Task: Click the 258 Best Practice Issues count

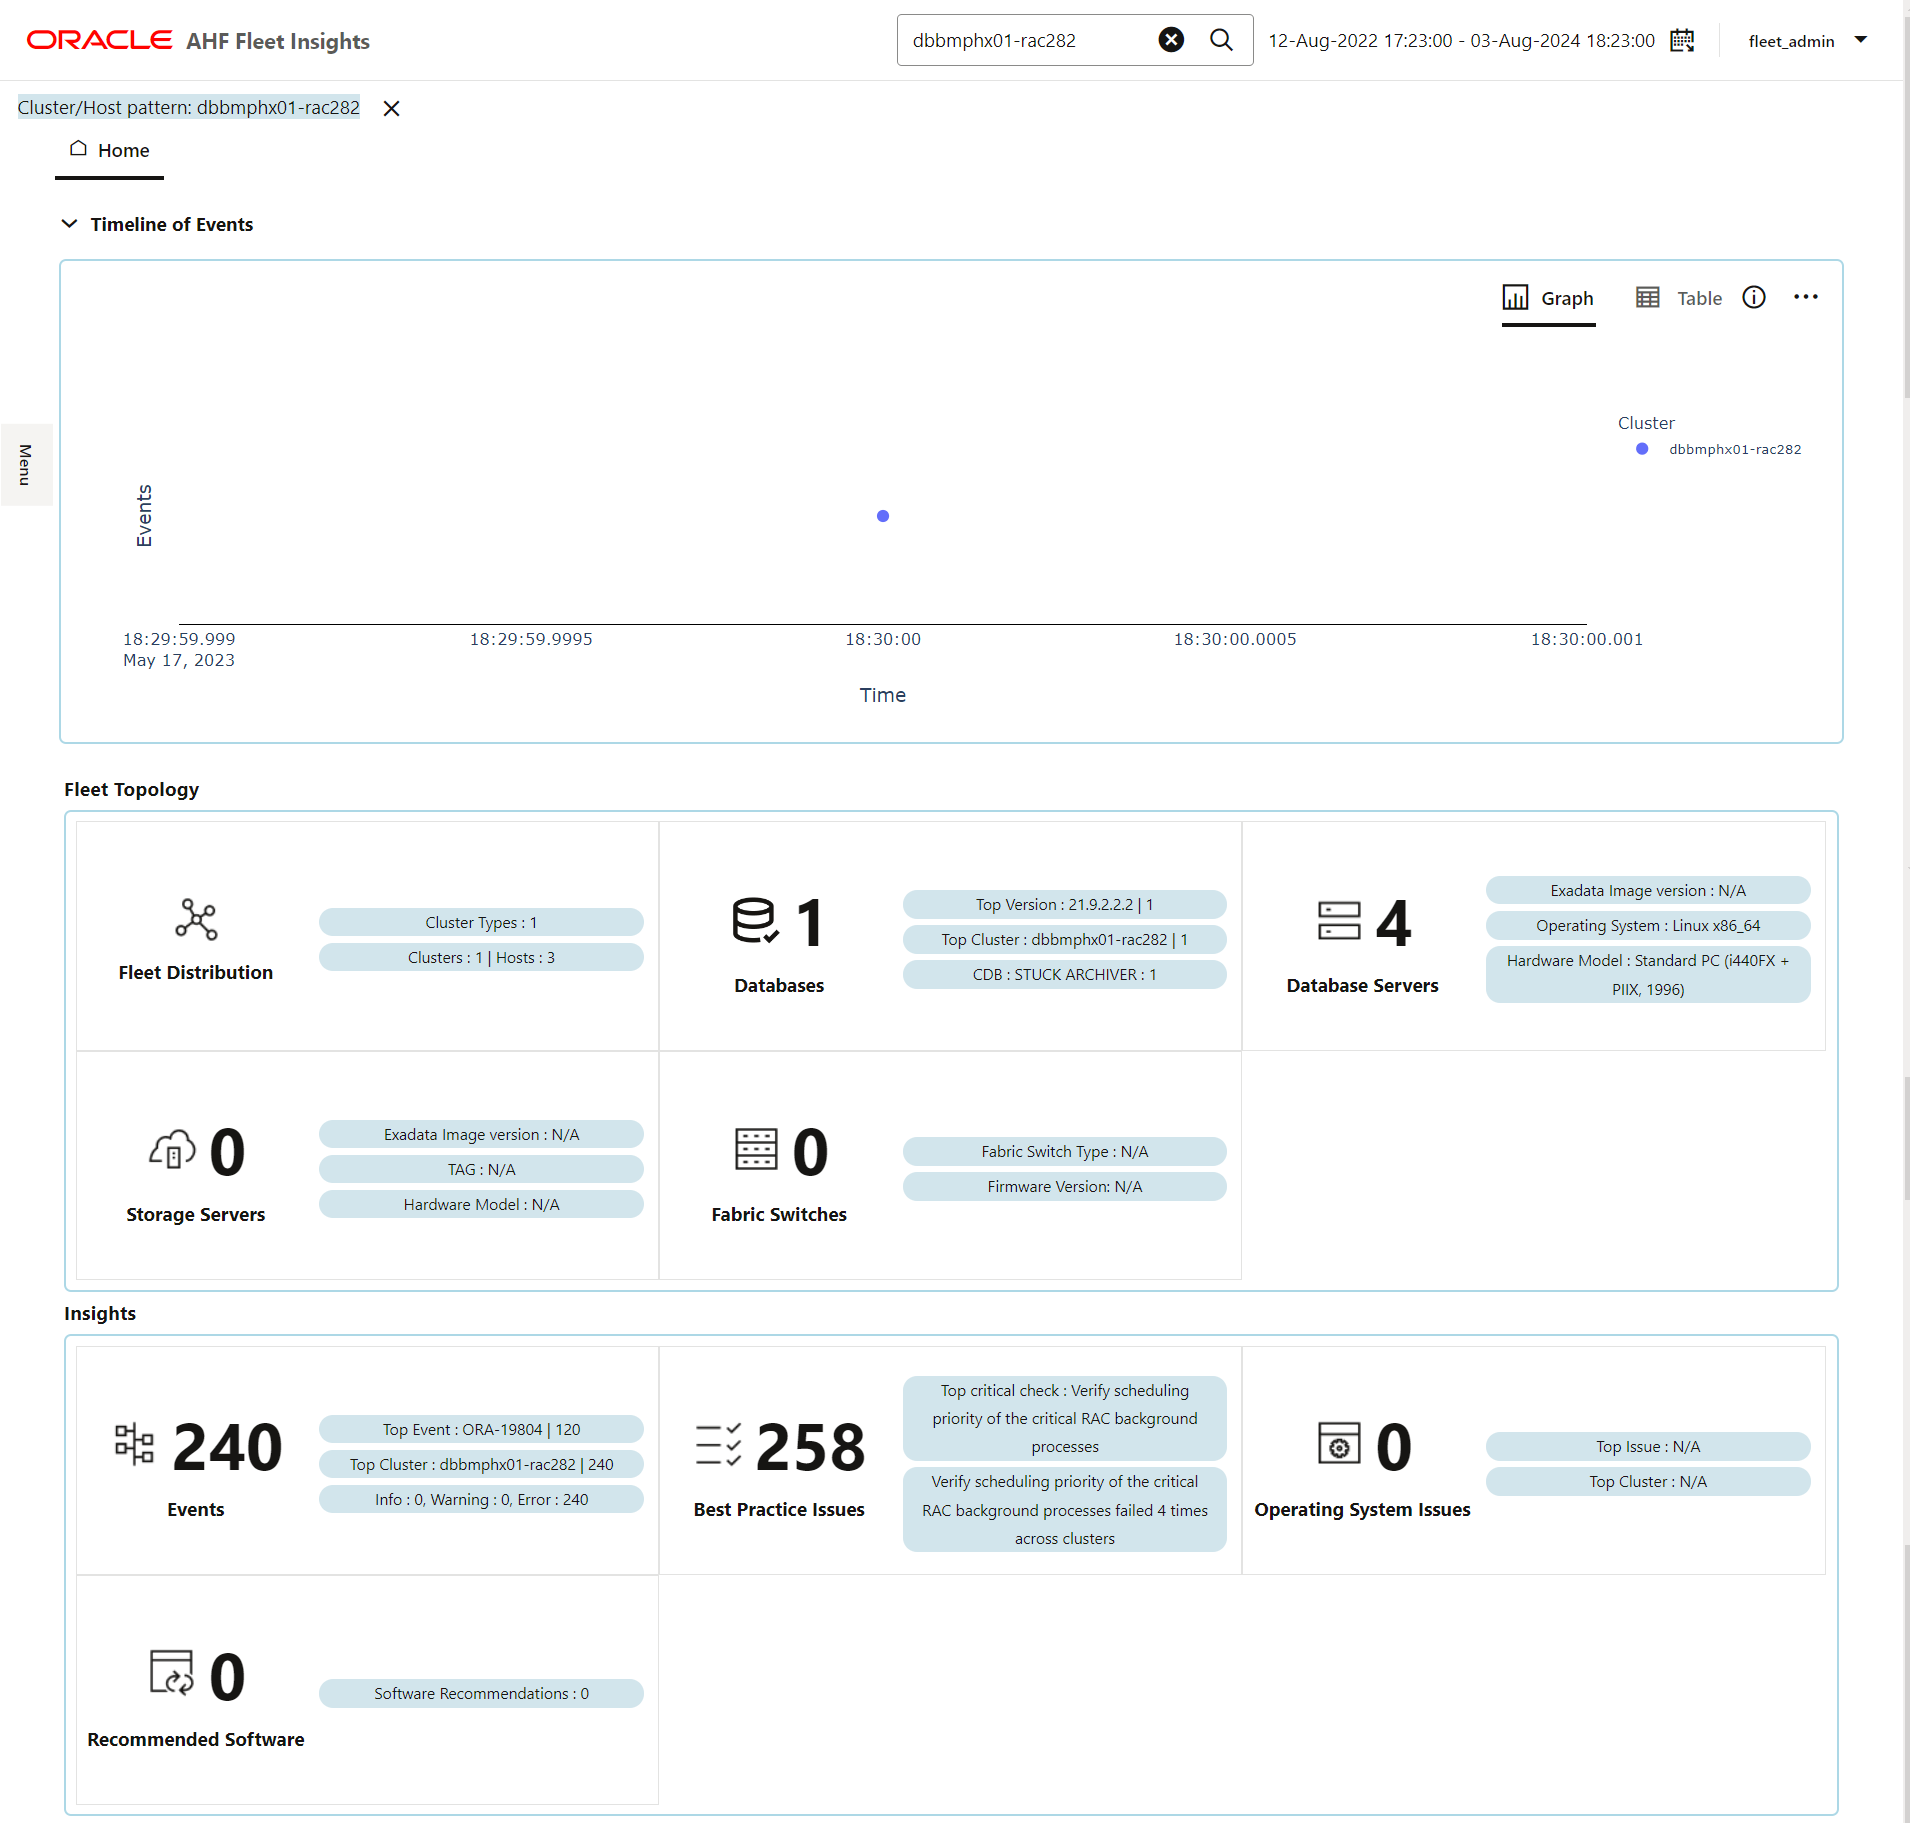Action: pos(810,1446)
